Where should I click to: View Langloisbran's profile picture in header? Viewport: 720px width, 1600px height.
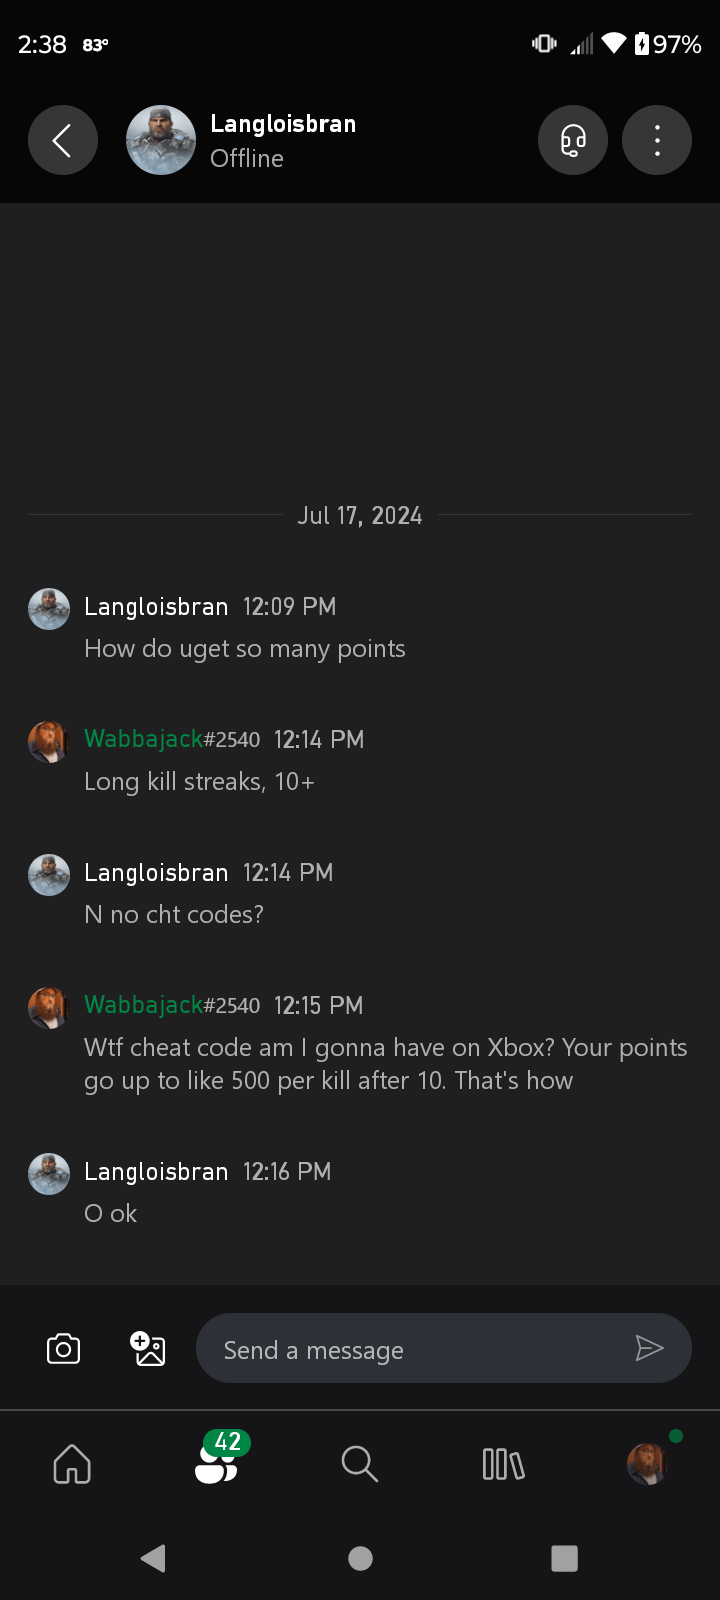click(160, 140)
